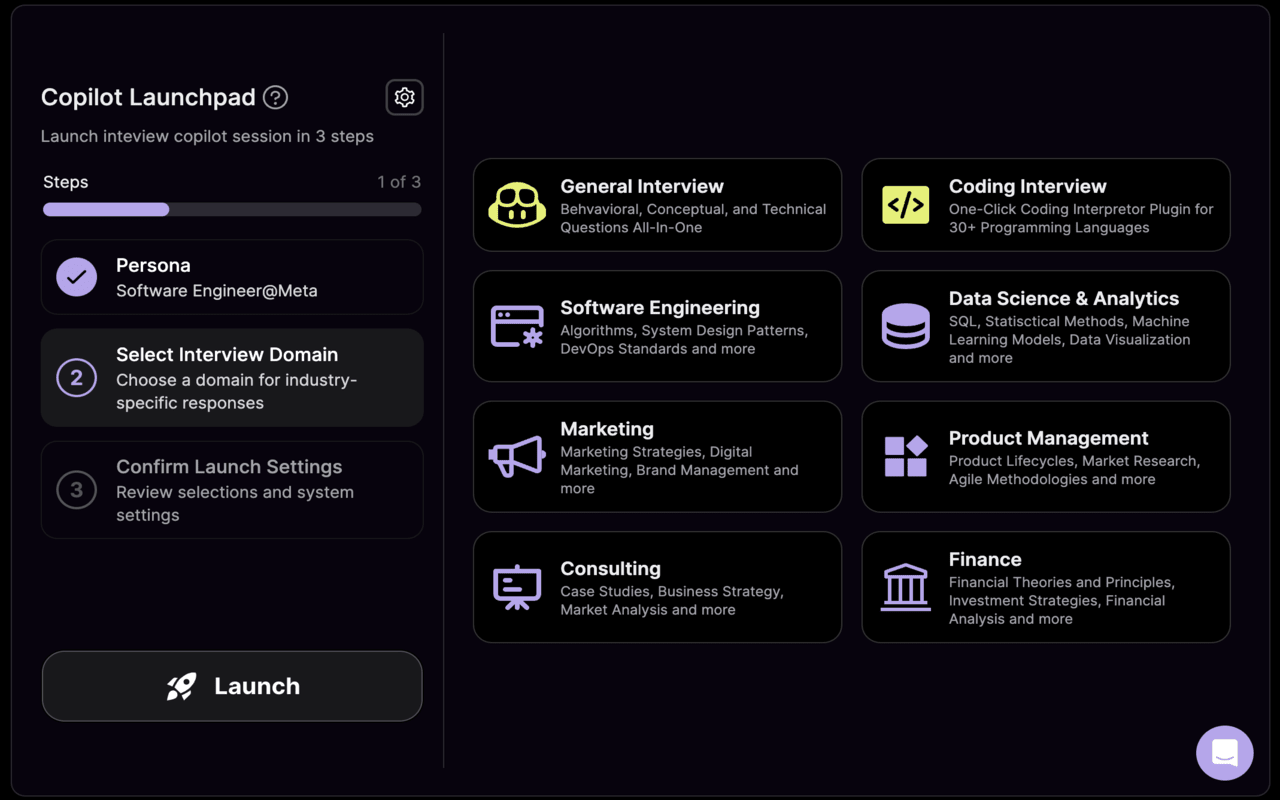Click the Persona step checkmark circle
Image resolution: width=1280 pixels, height=800 pixels.
(77, 277)
